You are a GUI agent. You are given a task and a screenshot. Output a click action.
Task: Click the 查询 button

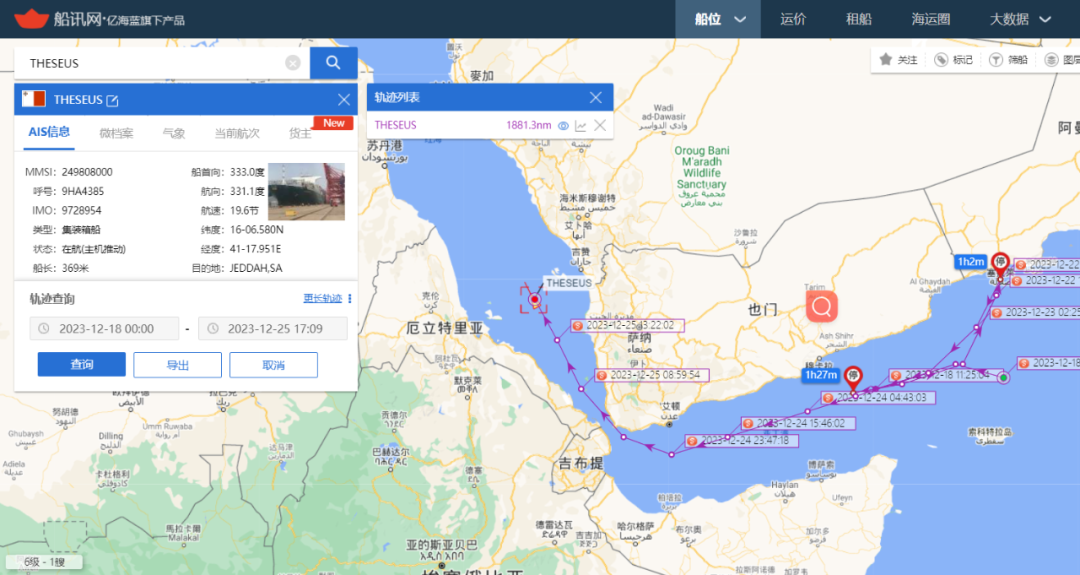[82, 365]
